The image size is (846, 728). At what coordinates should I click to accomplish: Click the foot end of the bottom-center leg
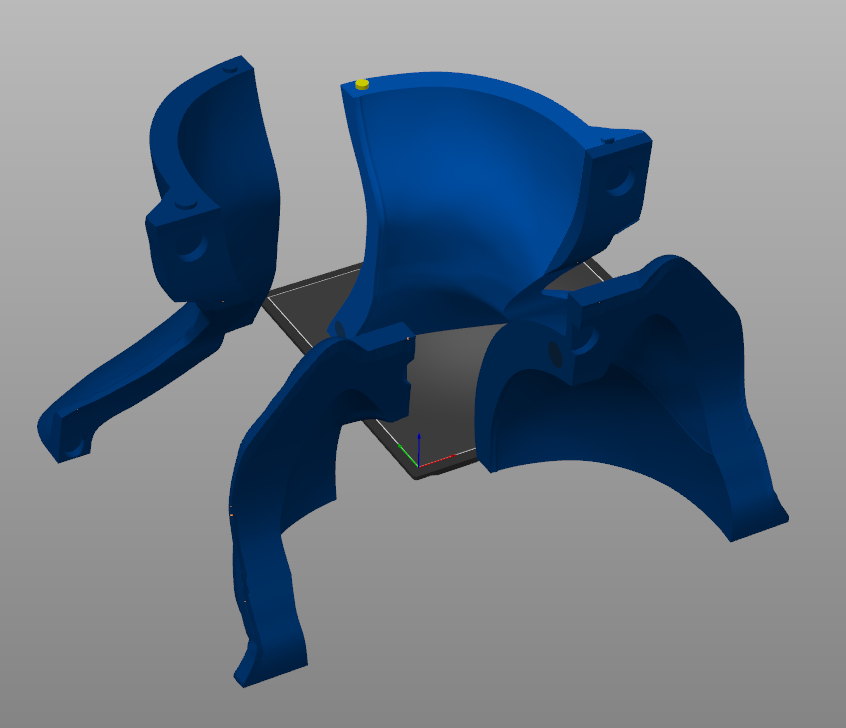pos(262,665)
